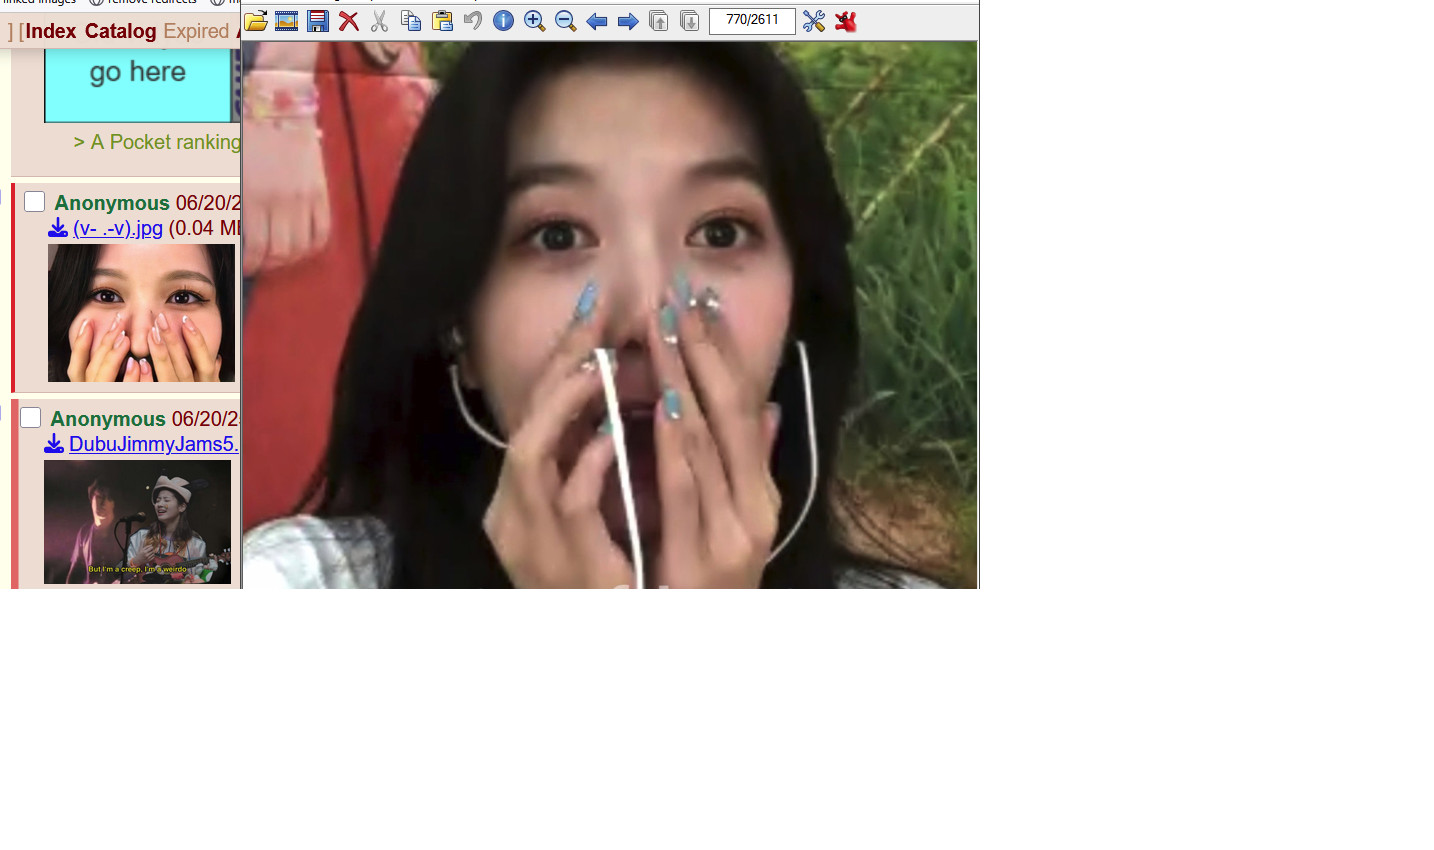Viewport: 1434px width, 850px height.
Task: Open the DubuJimmyJams5 file link
Action: point(153,444)
